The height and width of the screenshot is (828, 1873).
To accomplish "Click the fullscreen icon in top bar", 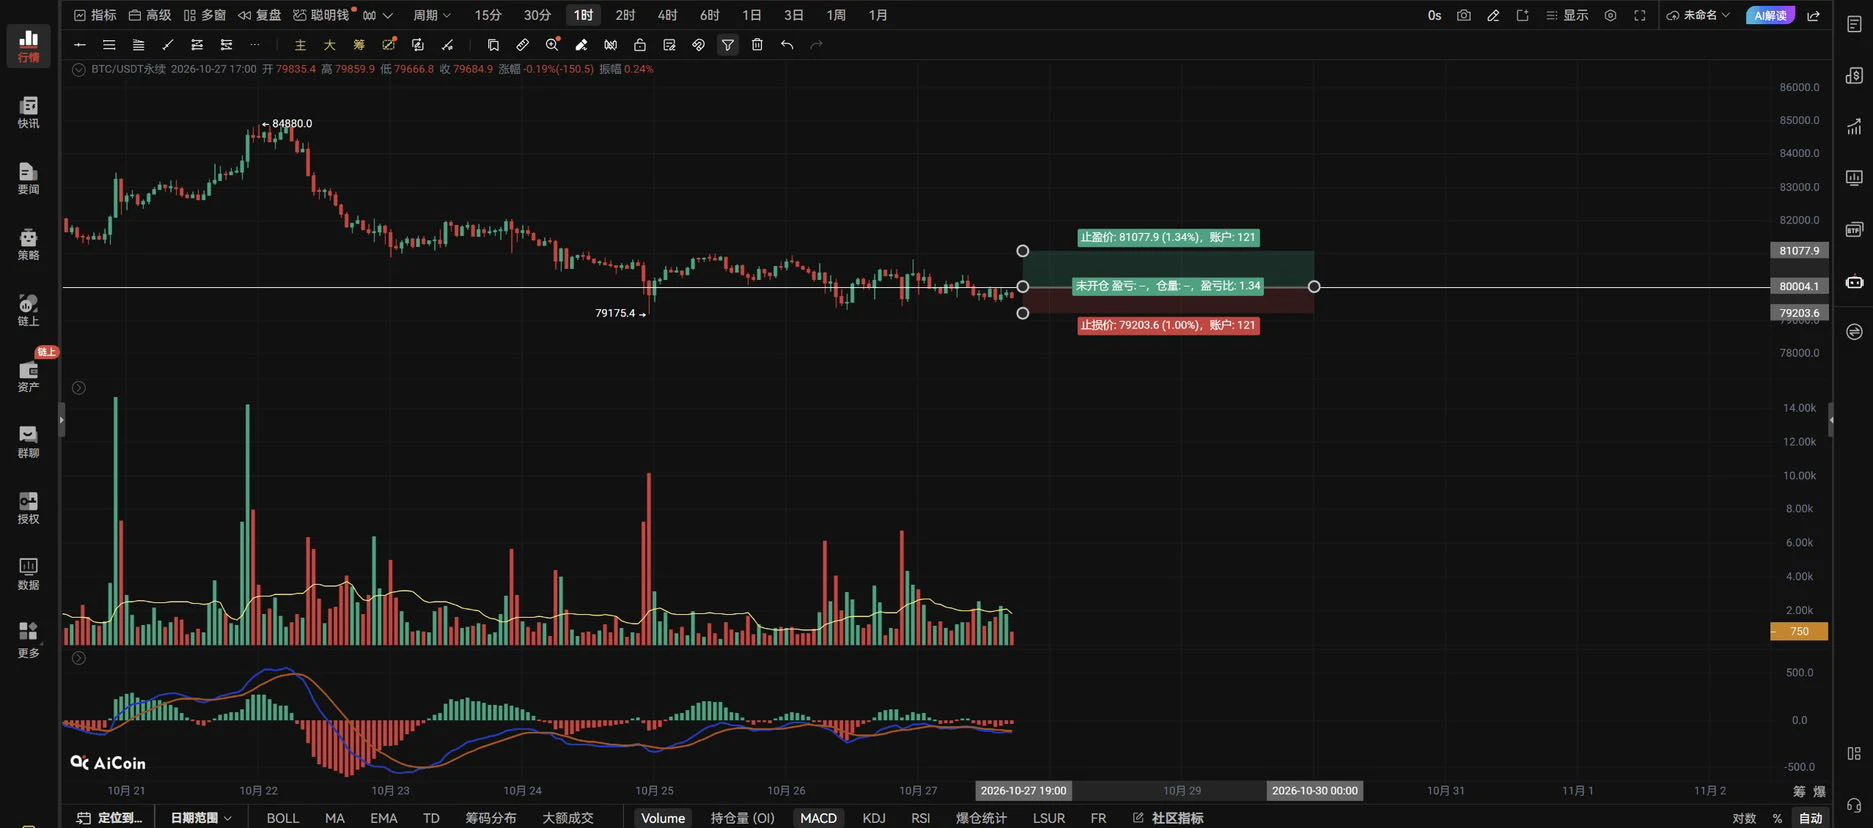I will [1640, 15].
